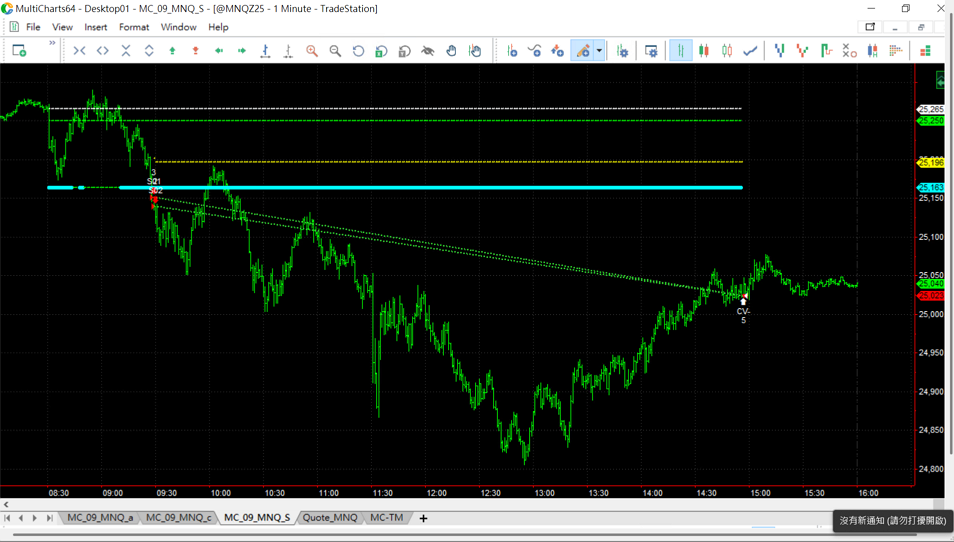Screen dimensions: 954x542
Task: Toggle the crossed-out eye visibility icon
Action: click(428, 51)
